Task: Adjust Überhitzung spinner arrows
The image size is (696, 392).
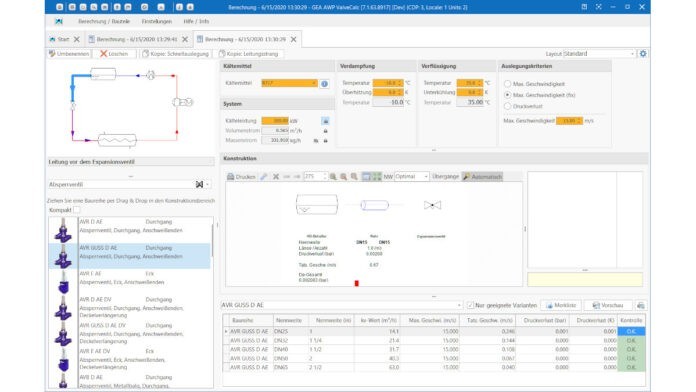Action: 399,93
